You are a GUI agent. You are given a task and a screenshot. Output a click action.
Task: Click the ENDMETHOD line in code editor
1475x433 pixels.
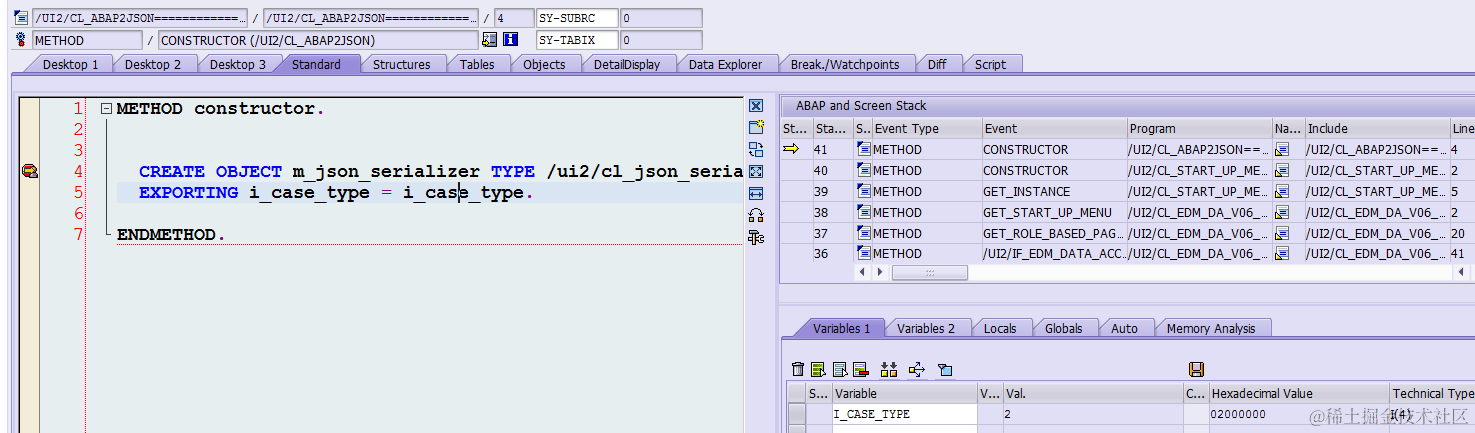(x=171, y=235)
